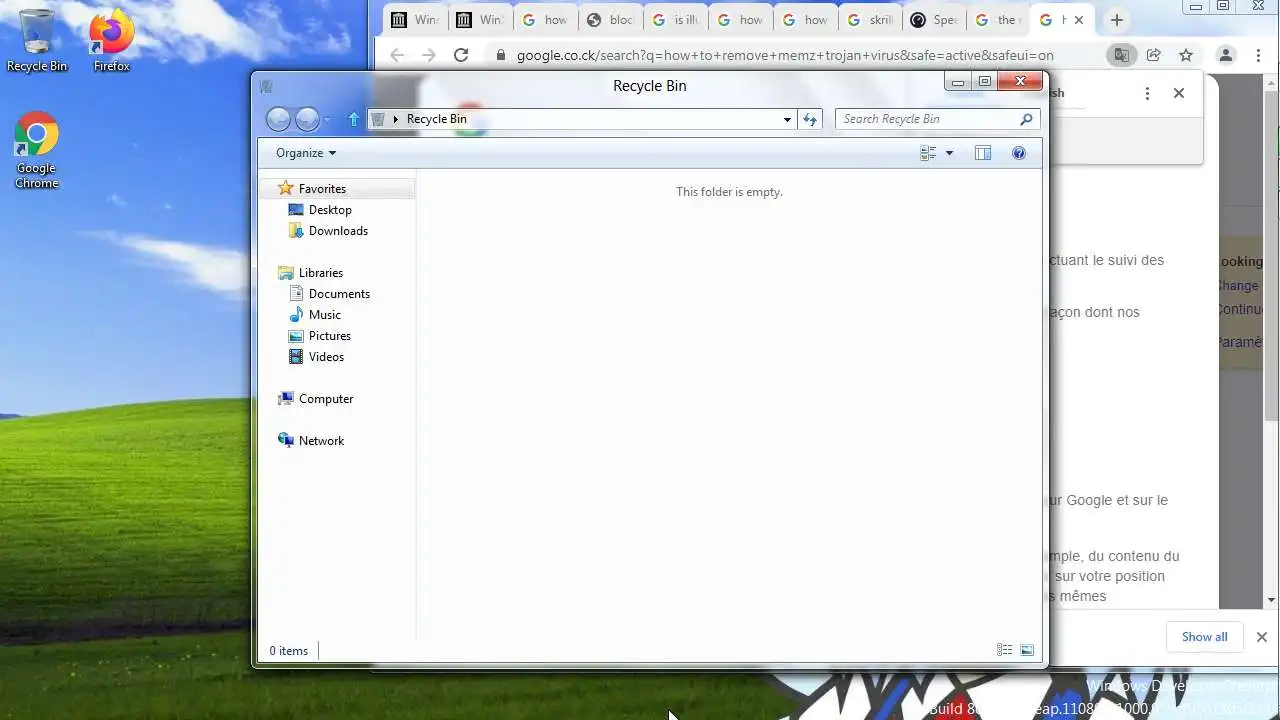Switch to first 'Win' Chrome tab
Viewport: 1280px width, 720px height.
[x=415, y=20]
